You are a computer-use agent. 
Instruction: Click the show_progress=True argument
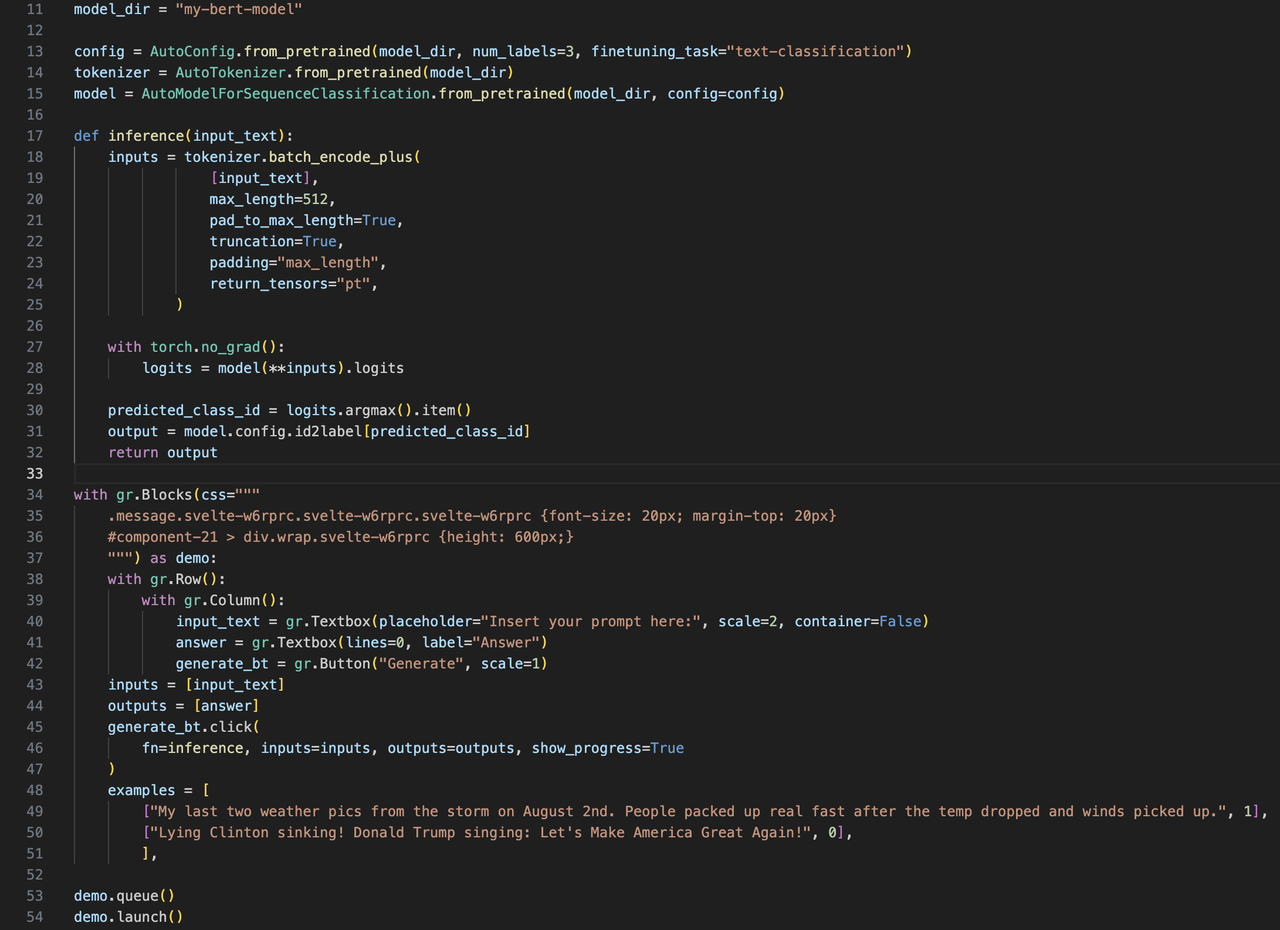coord(608,748)
